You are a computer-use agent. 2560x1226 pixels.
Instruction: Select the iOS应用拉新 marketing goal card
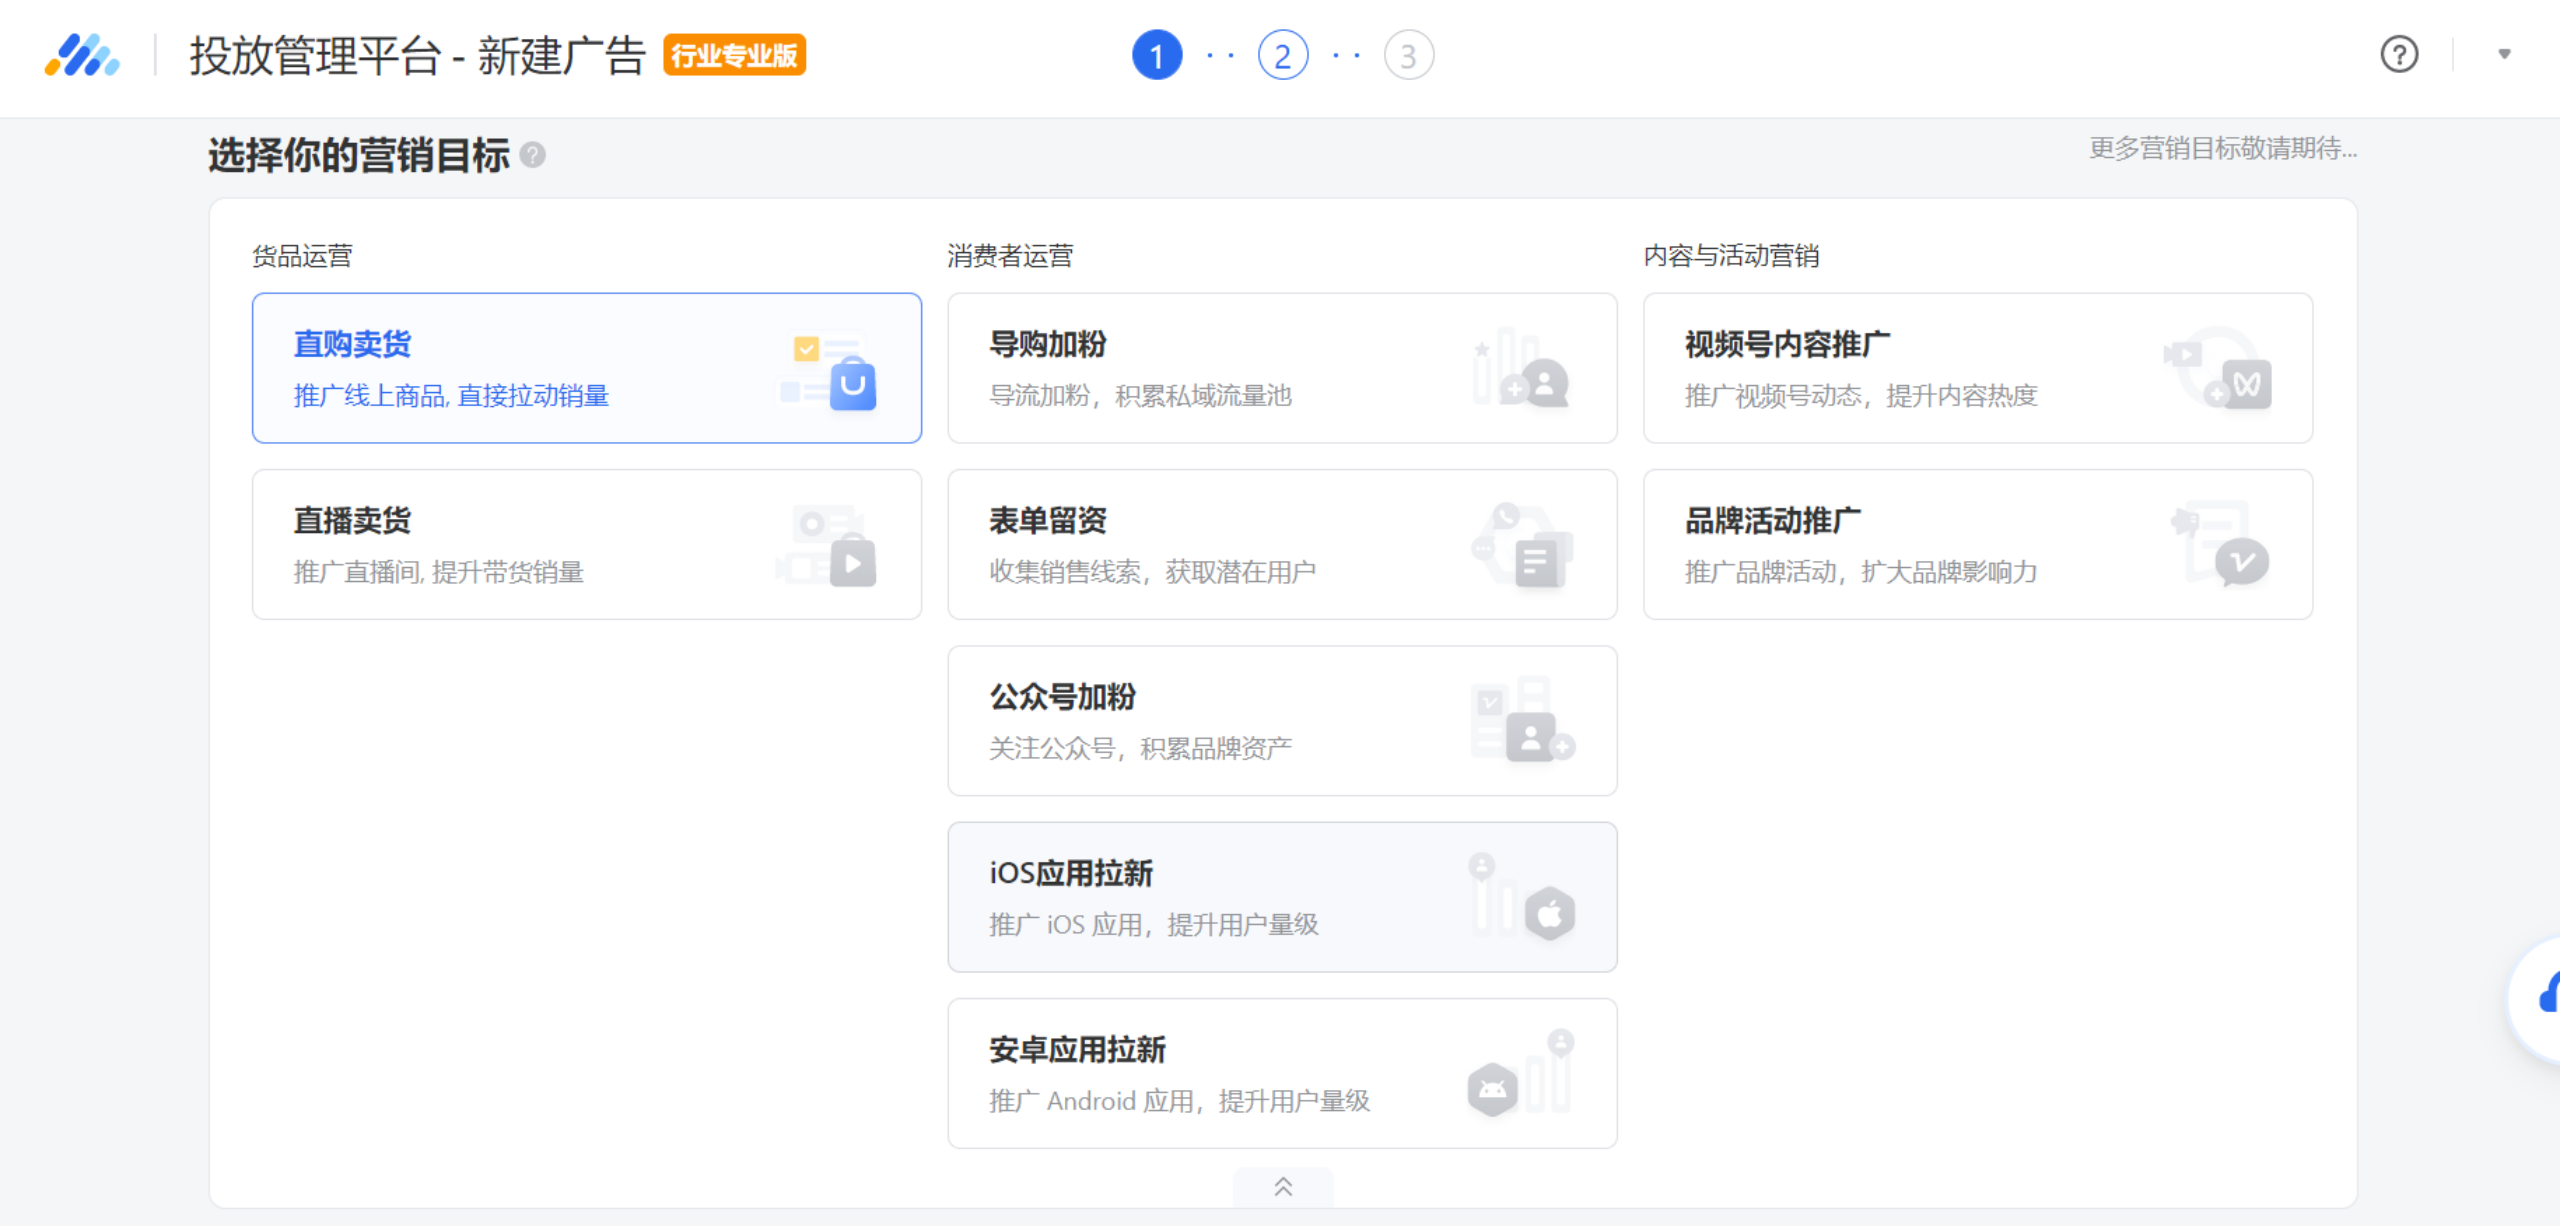pyautogui.click(x=1282, y=897)
